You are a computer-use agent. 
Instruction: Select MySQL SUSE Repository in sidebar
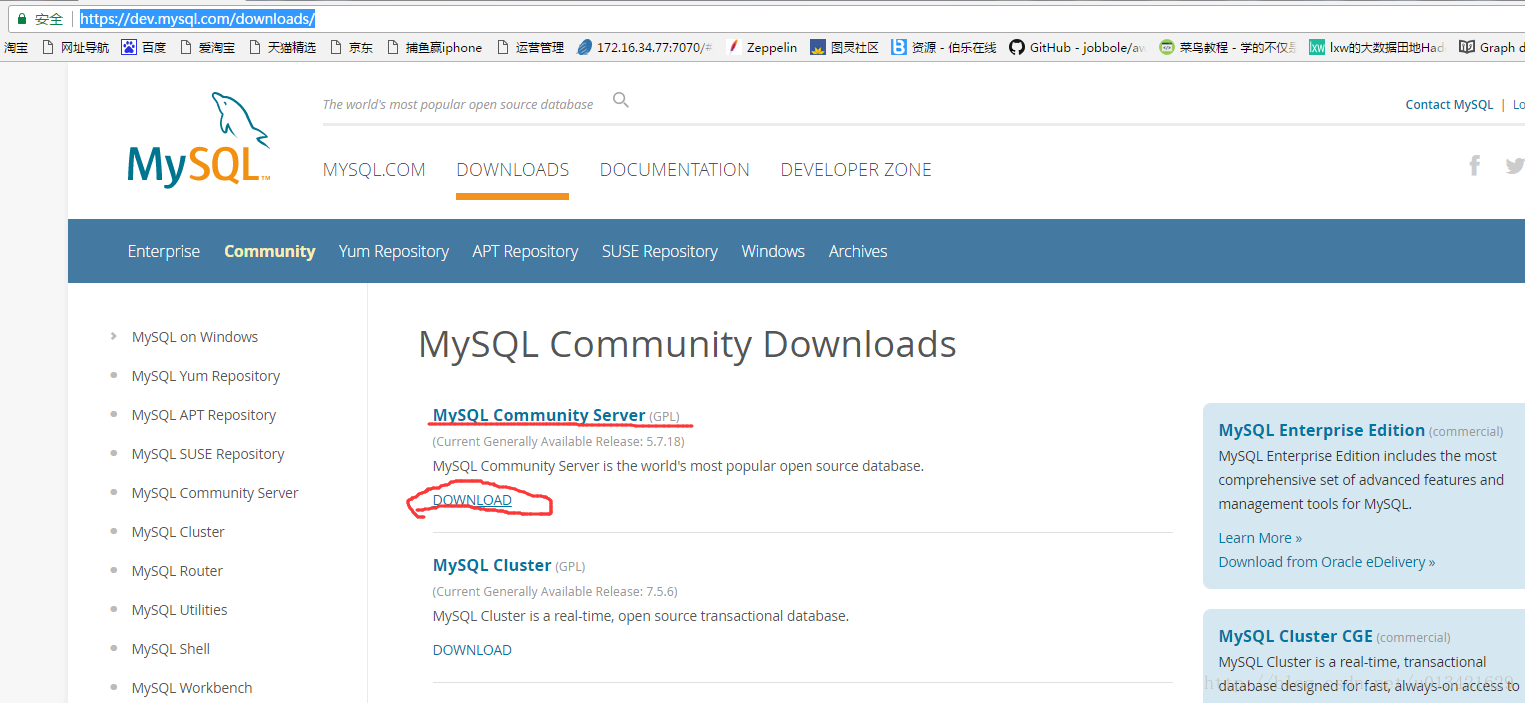[x=208, y=454]
